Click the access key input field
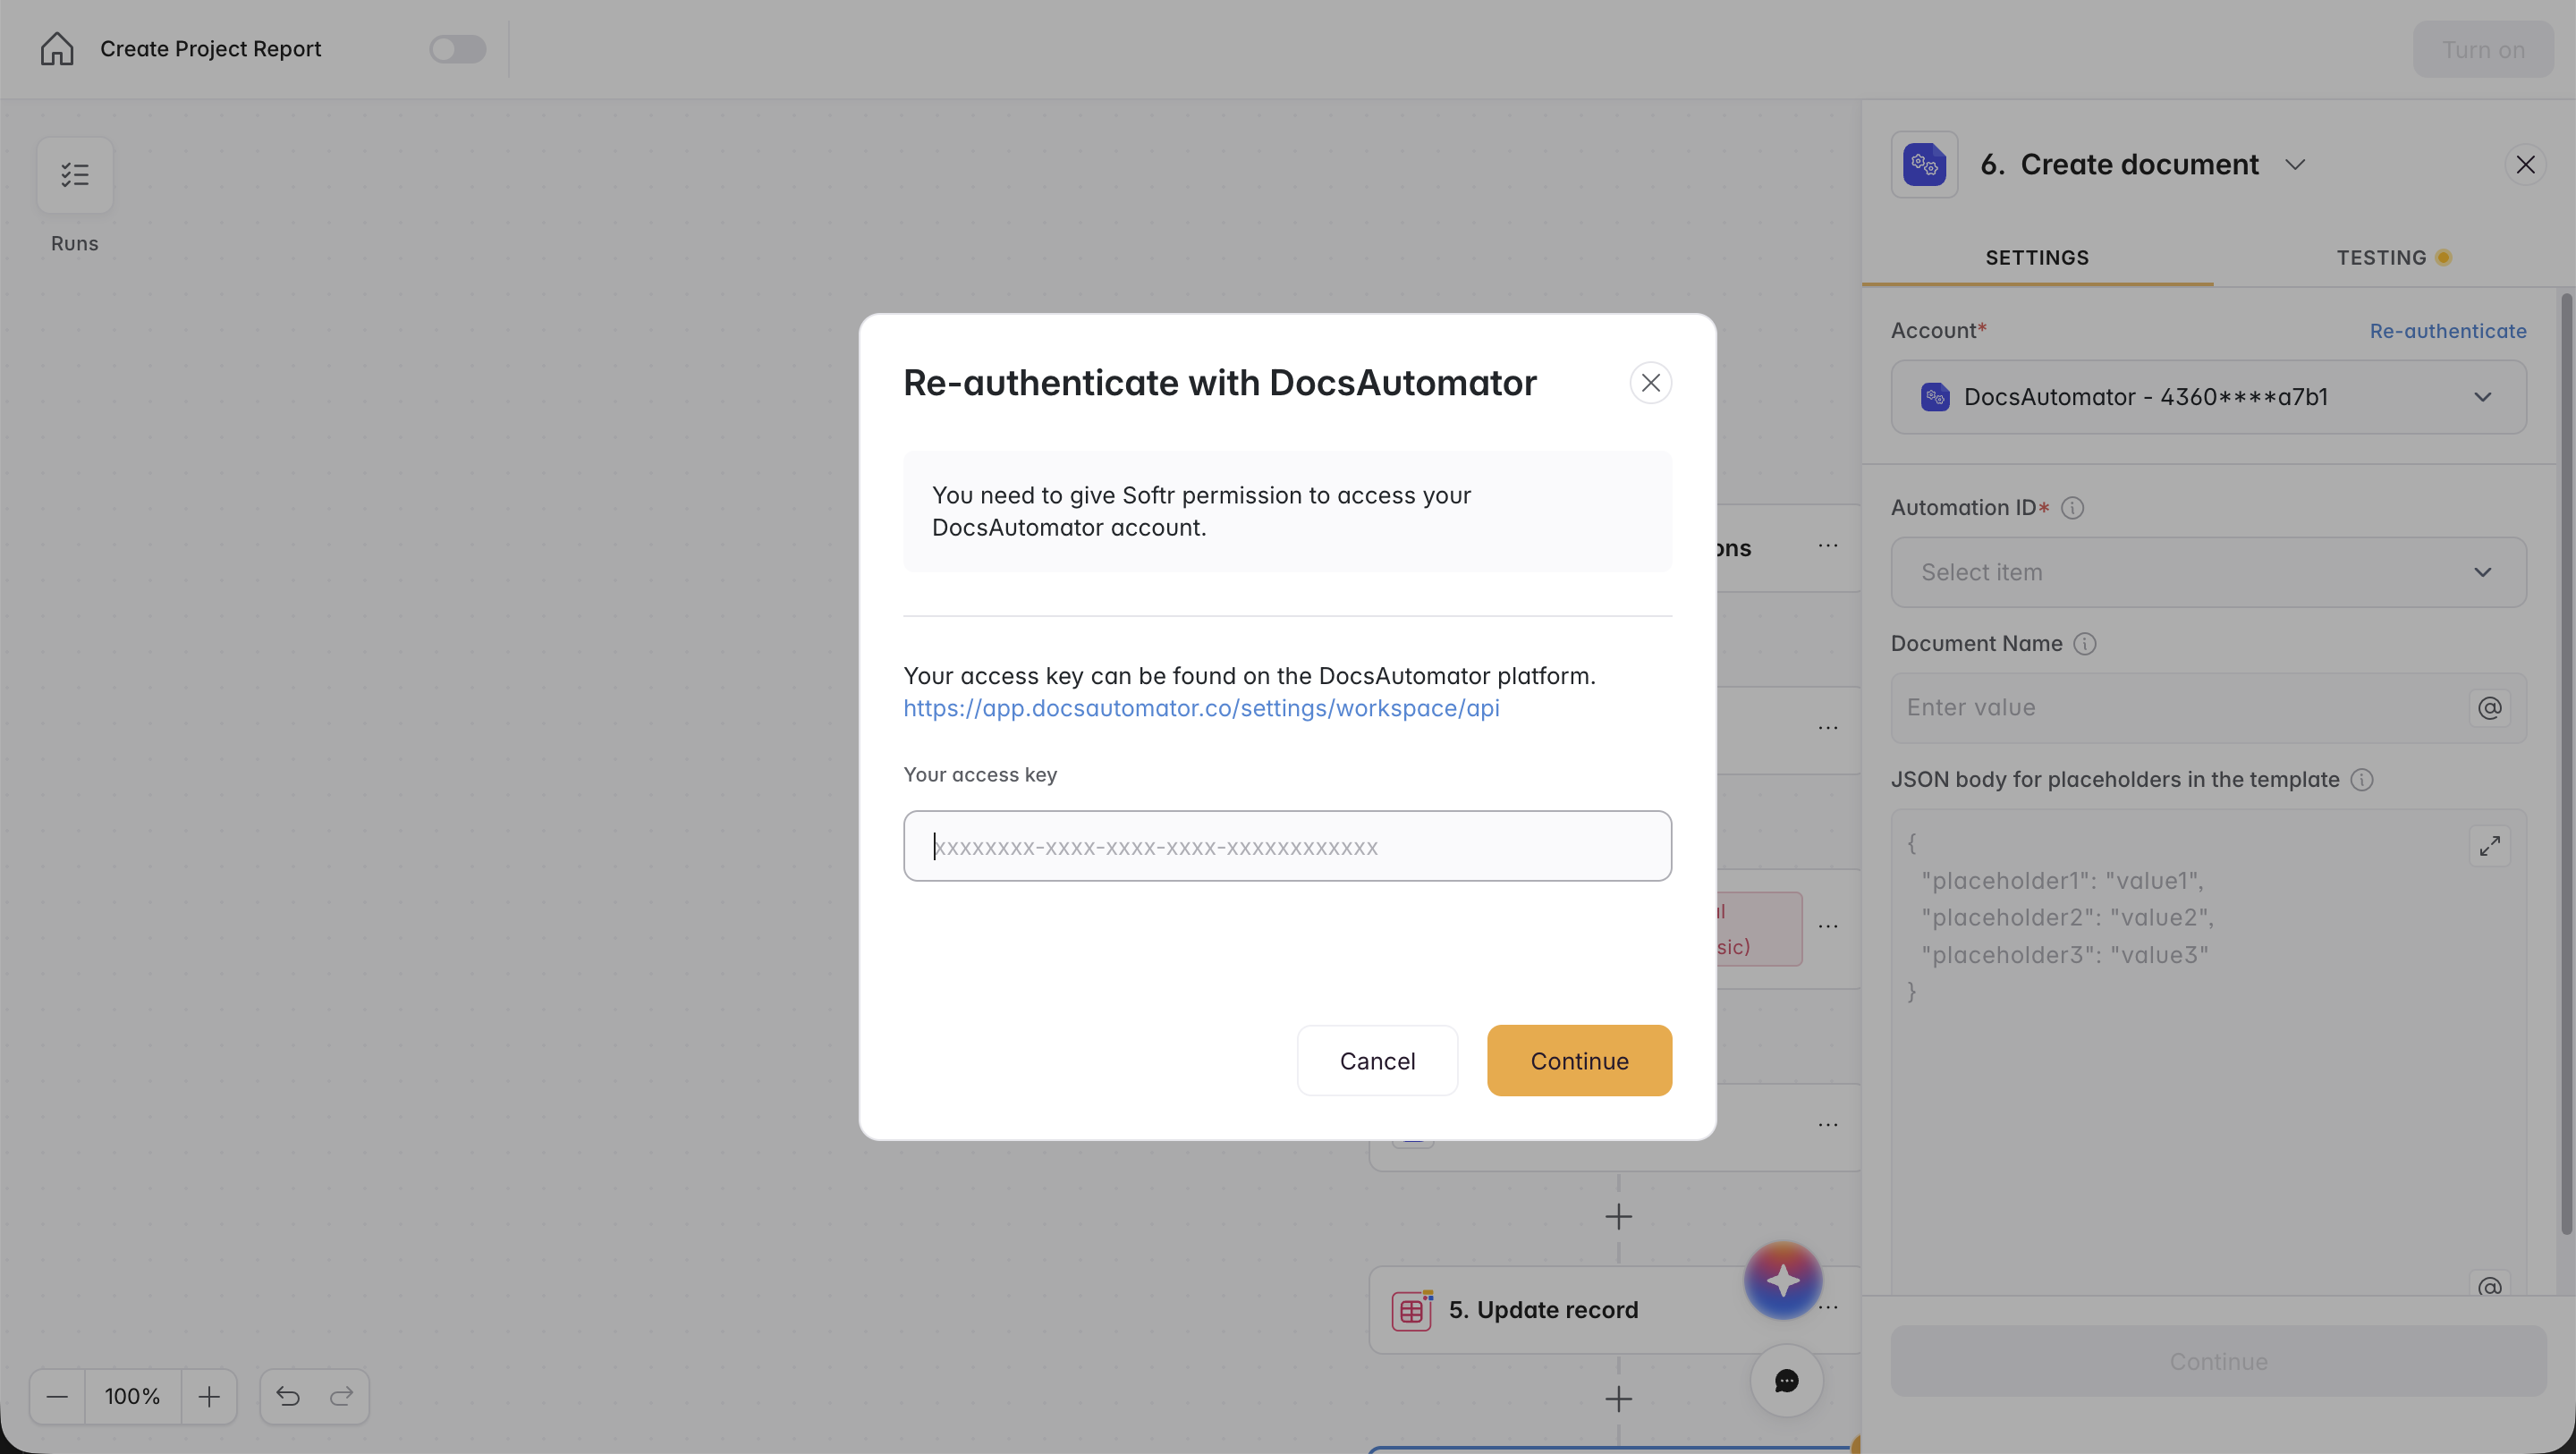The width and height of the screenshot is (2576, 1454). (1287, 846)
